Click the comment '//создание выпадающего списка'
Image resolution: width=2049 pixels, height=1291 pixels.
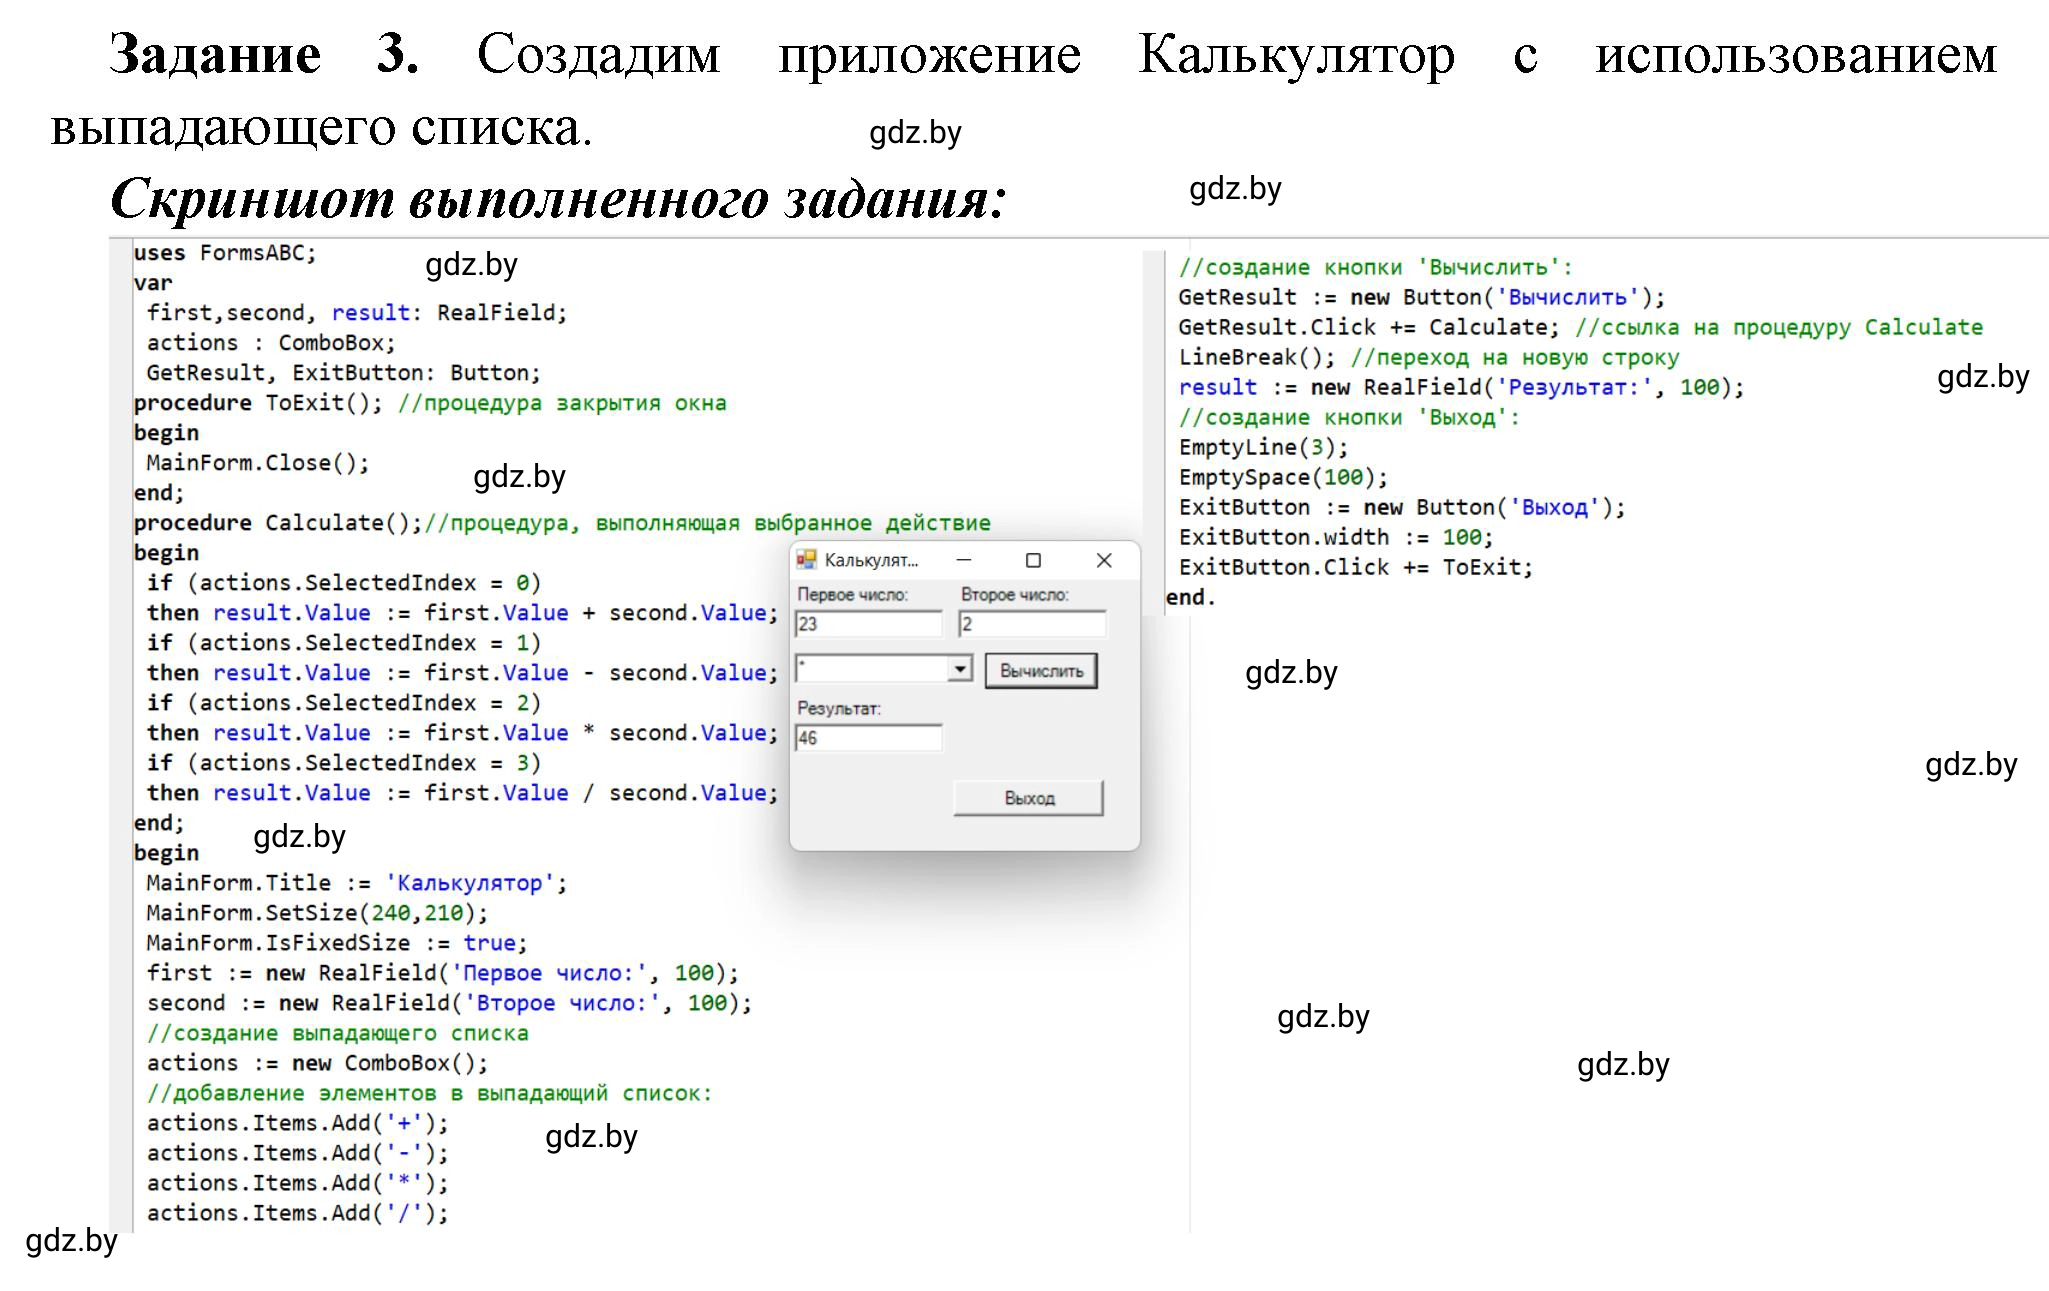[x=338, y=1033]
